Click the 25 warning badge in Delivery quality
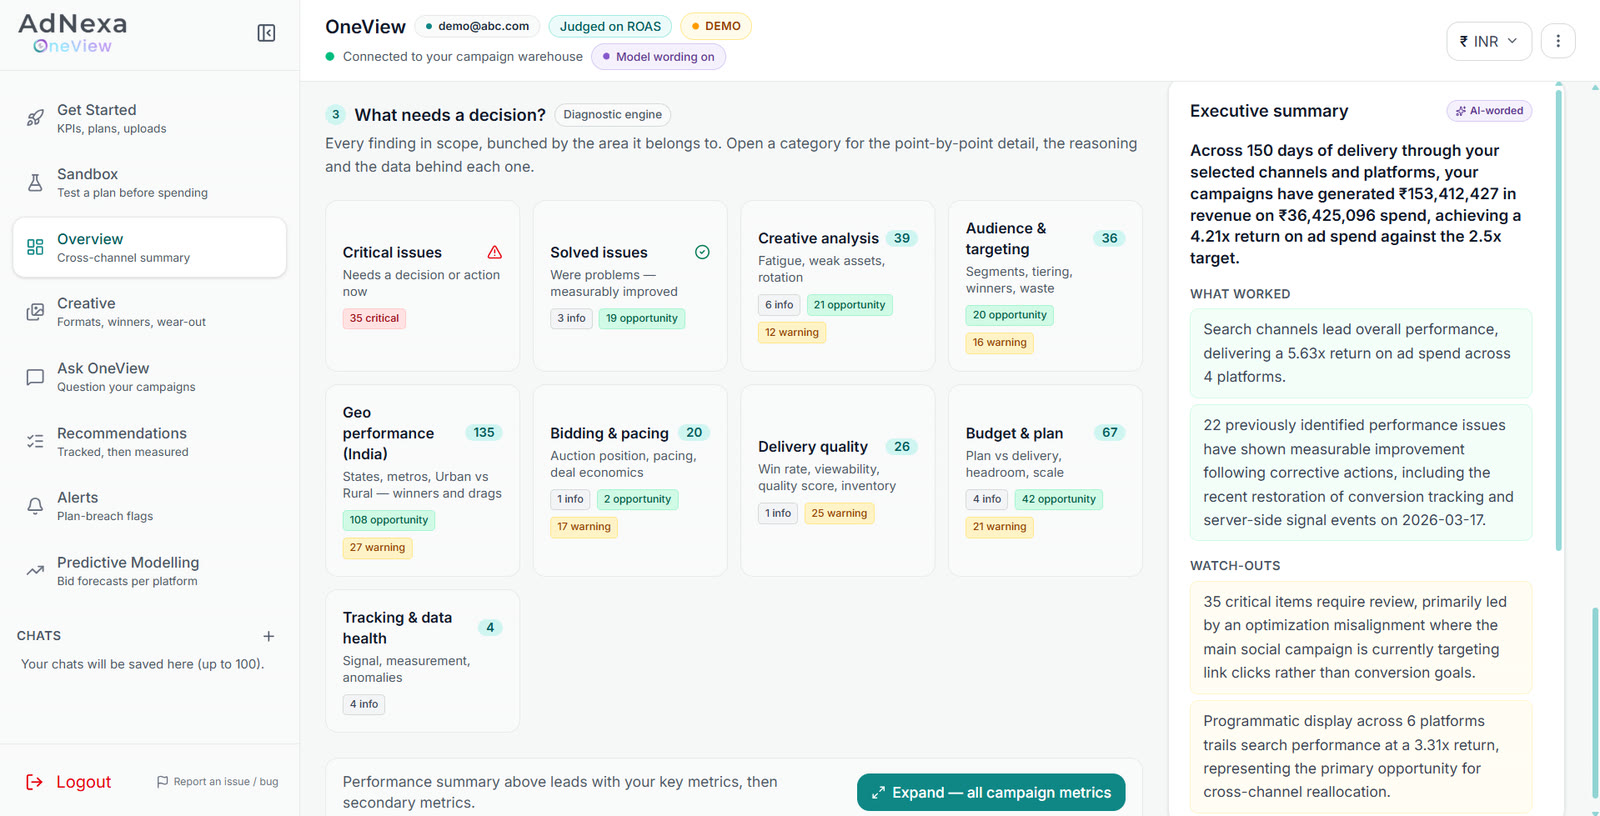Screen dimensions: 1600x816 click(x=839, y=514)
